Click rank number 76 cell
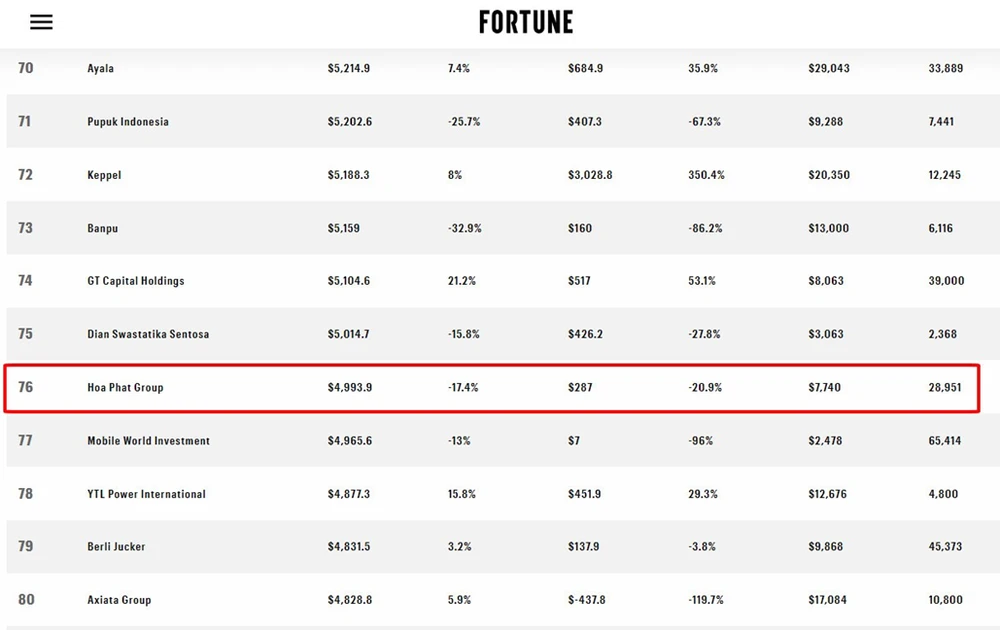Viewport: 1000px width, 630px height. 26,387
